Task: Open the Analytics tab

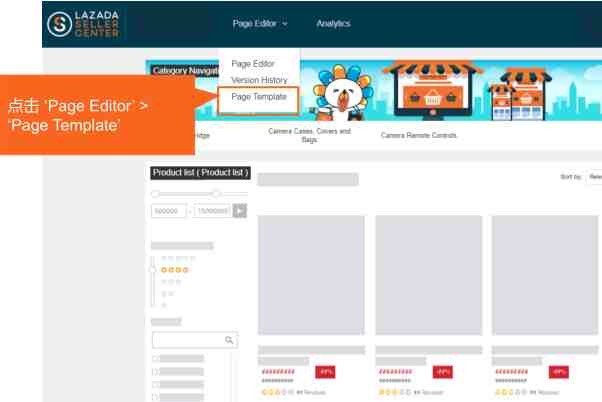Action: [x=333, y=24]
